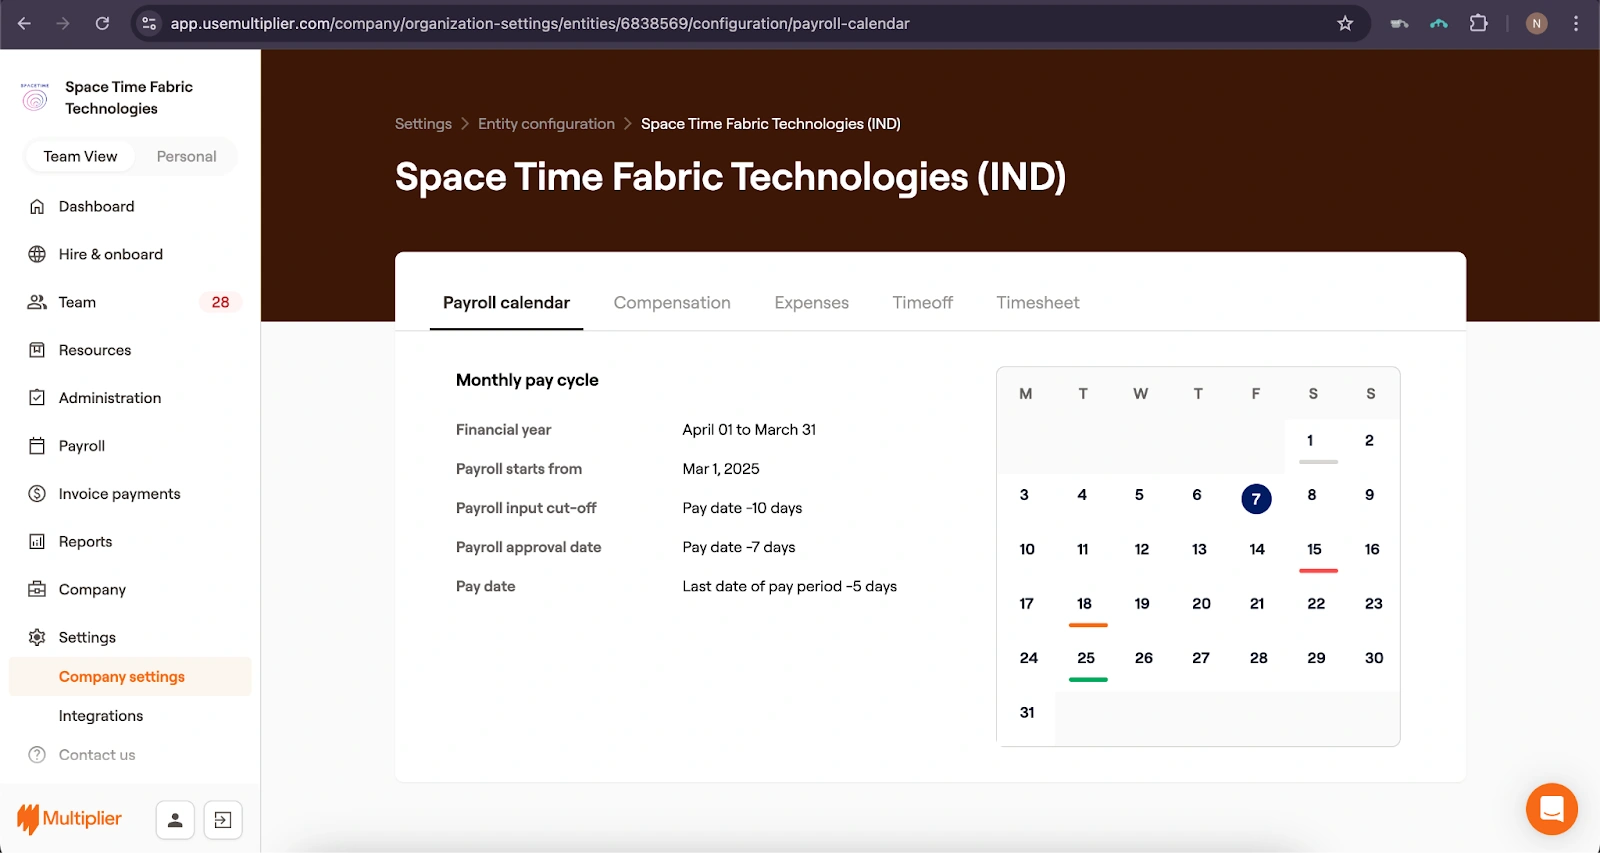Open the chat support bubble
Viewport: 1600px width, 853px height.
point(1551,809)
